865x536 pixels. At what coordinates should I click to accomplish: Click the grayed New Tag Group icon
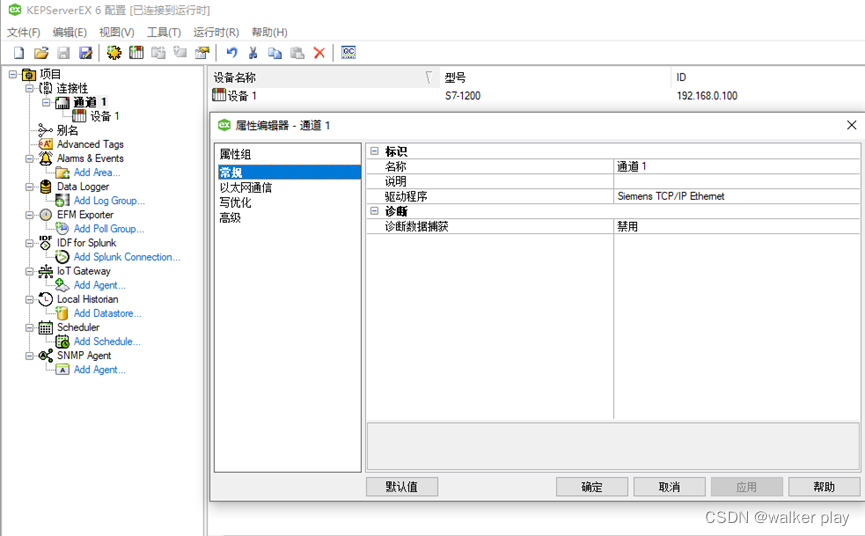[158, 53]
